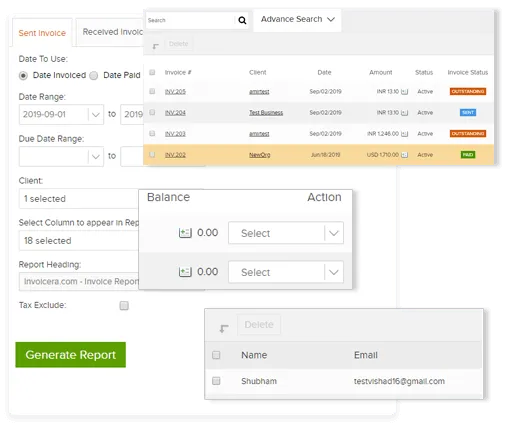Click the search magnifier icon
Image resolution: width=510 pixels, height=431 pixels.
tap(242, 20)
